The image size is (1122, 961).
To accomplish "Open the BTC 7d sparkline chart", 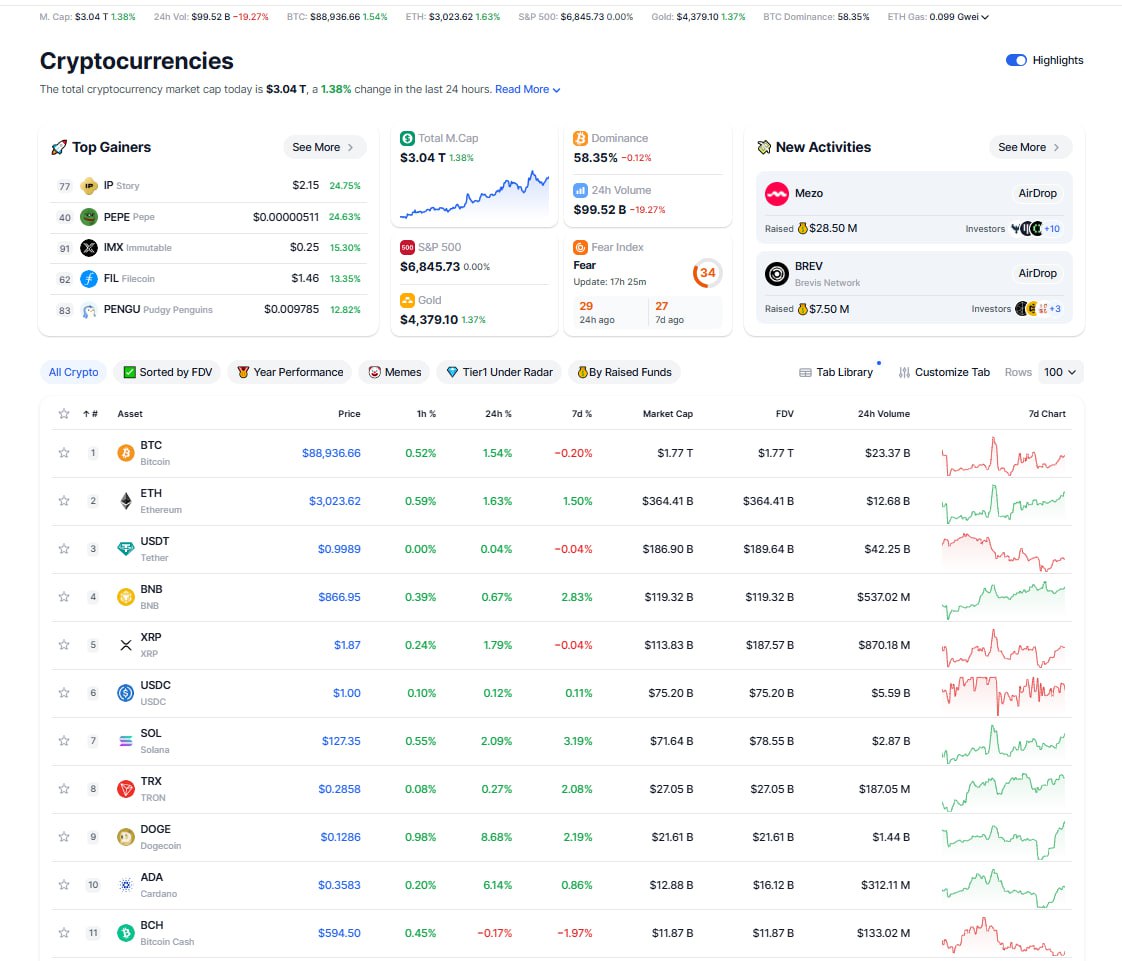I will point(1003,456).
